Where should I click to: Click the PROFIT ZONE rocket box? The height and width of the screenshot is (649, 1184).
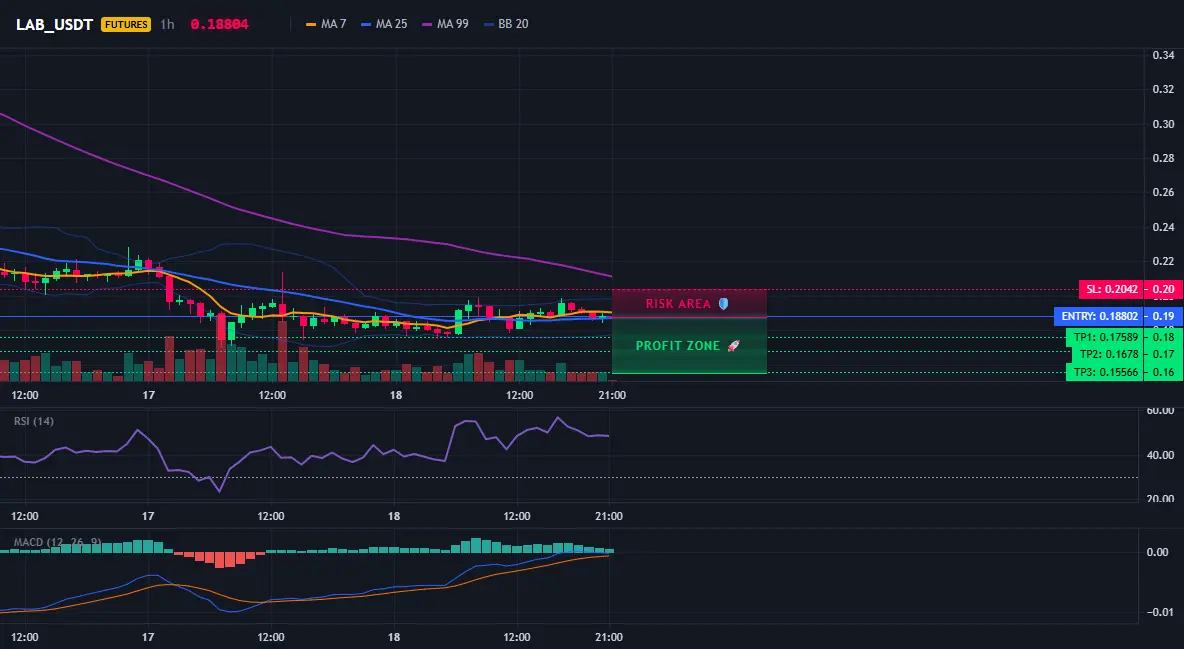click(x=689, y=345)
